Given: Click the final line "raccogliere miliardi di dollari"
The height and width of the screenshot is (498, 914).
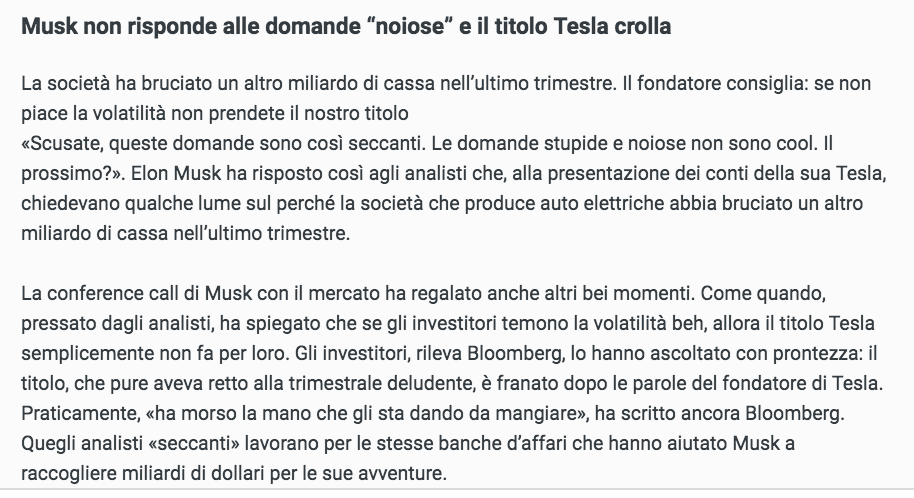Looking at the screenshot, I should coord(234,473).
